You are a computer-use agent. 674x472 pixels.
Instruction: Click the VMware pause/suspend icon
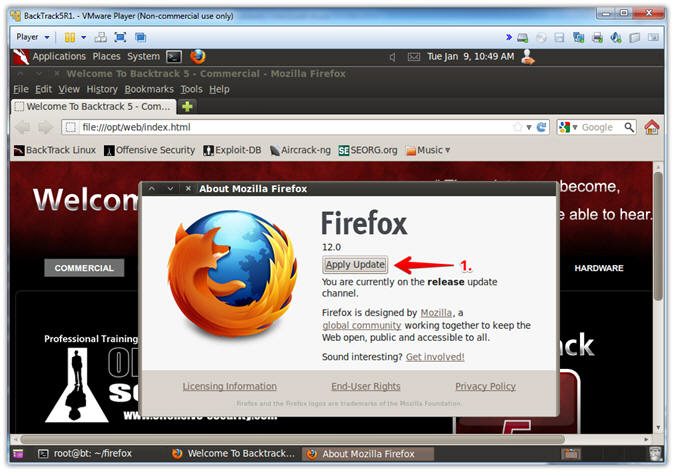(69, 37)
